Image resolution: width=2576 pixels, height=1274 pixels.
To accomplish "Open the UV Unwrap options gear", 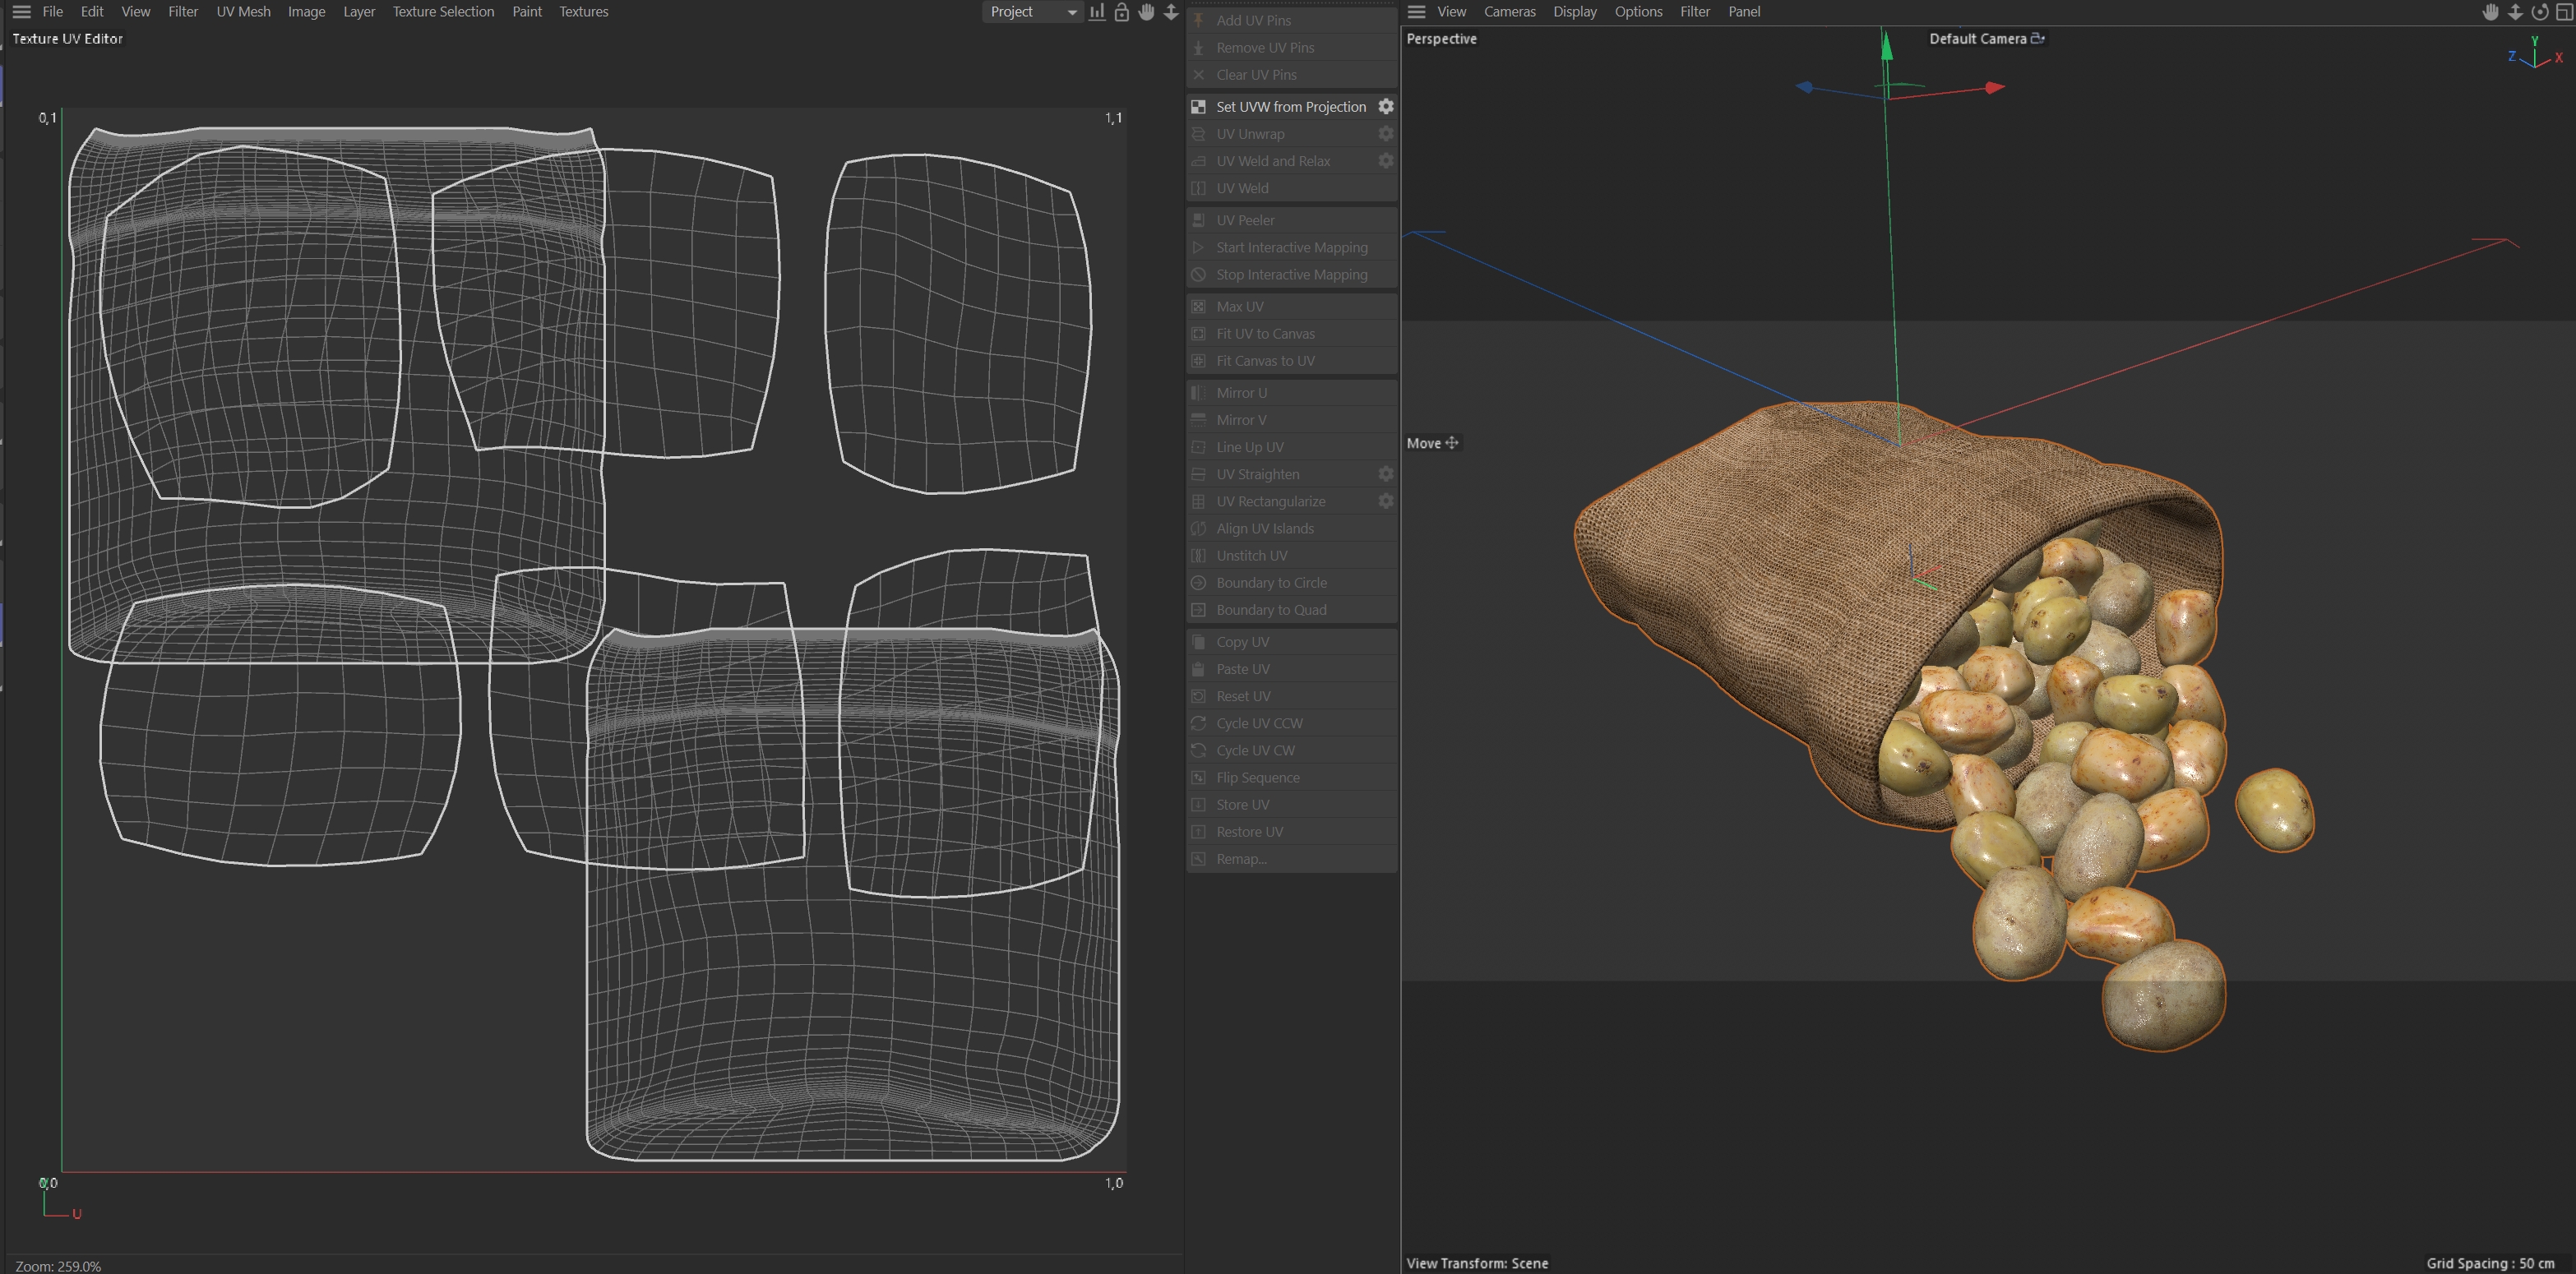I will (1386, 133).
